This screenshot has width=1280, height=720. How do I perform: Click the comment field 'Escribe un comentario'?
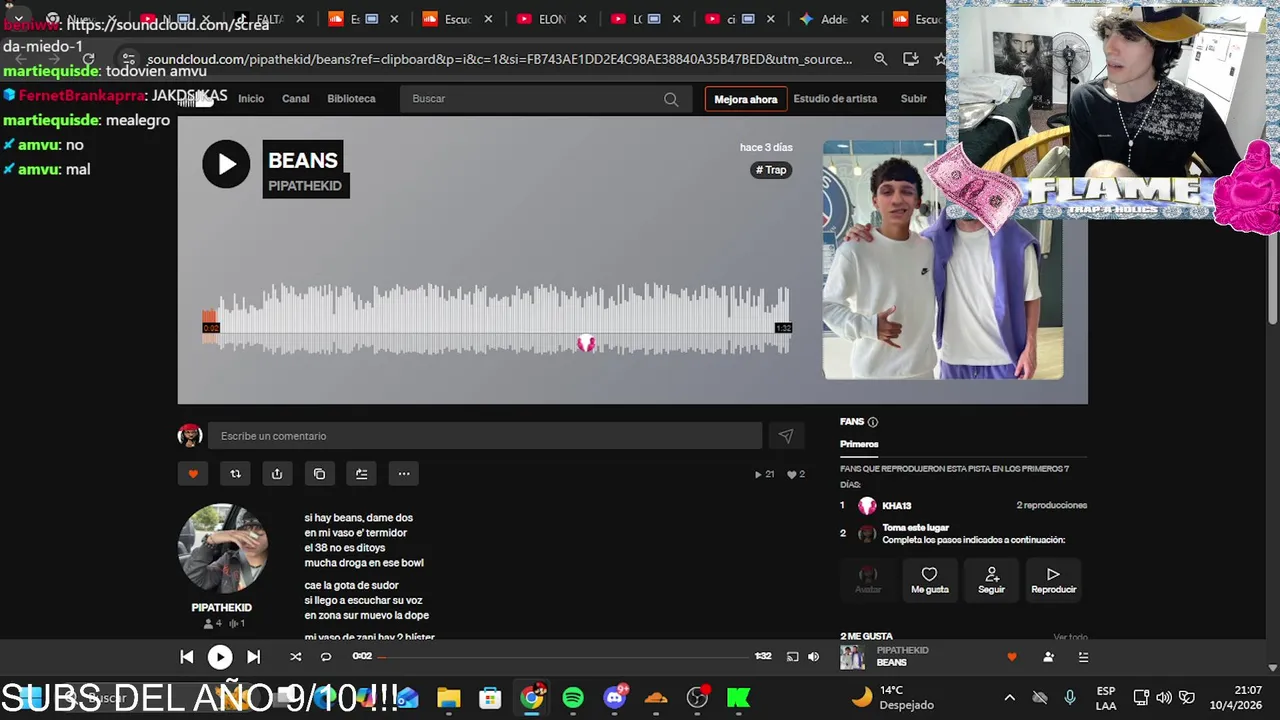click(x=485, y=436)
